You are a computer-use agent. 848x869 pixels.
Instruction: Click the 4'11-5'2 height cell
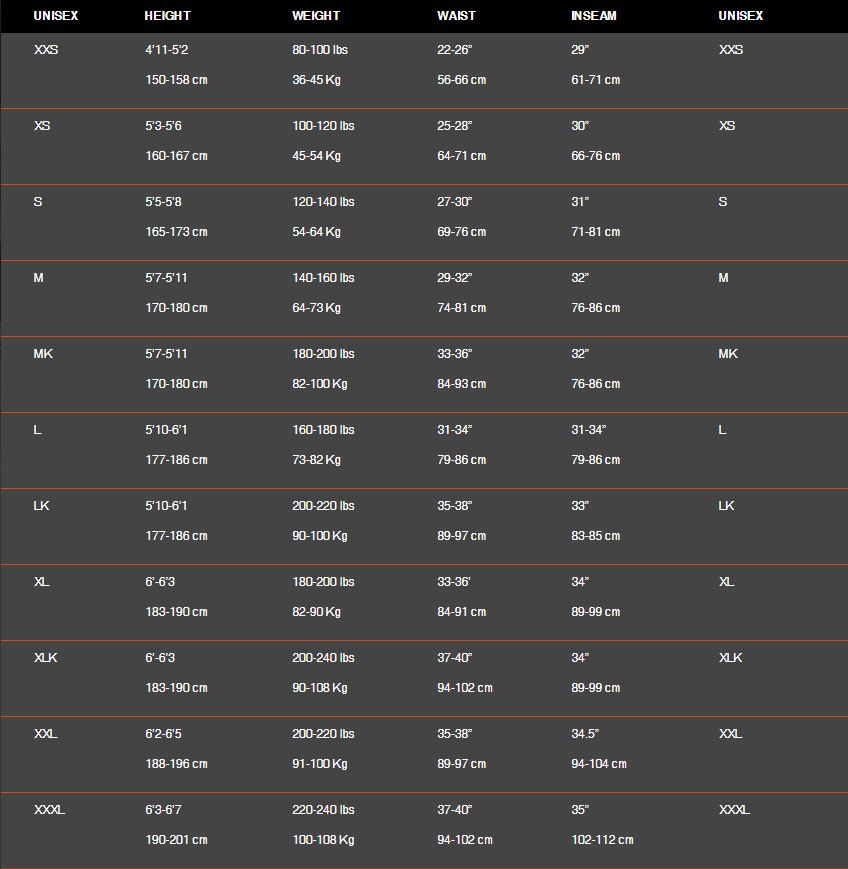166,50
